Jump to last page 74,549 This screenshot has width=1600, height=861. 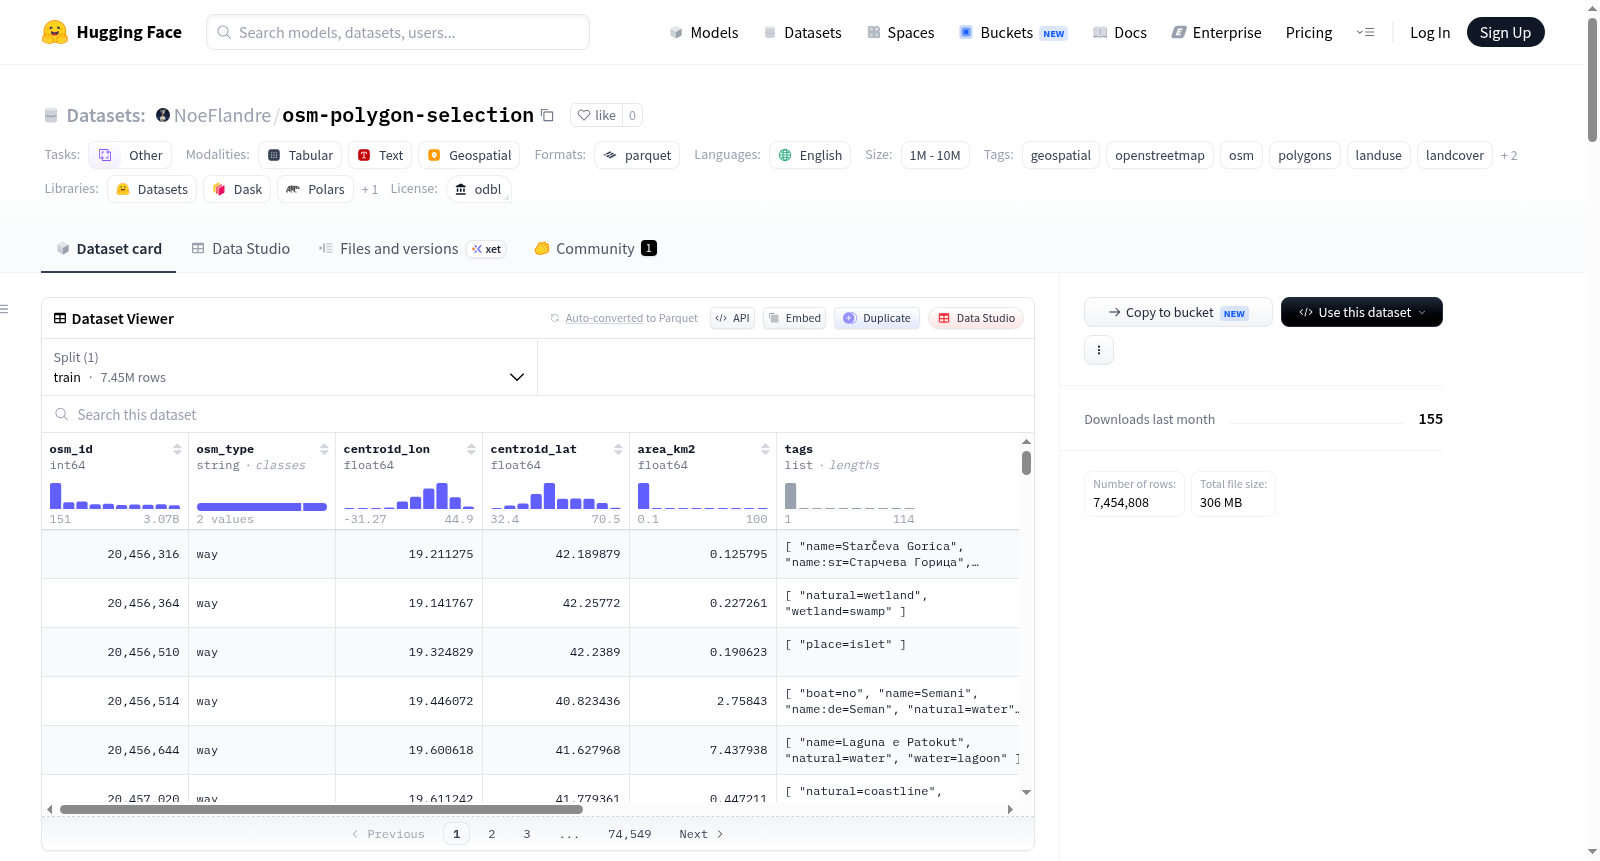[629, 834]
